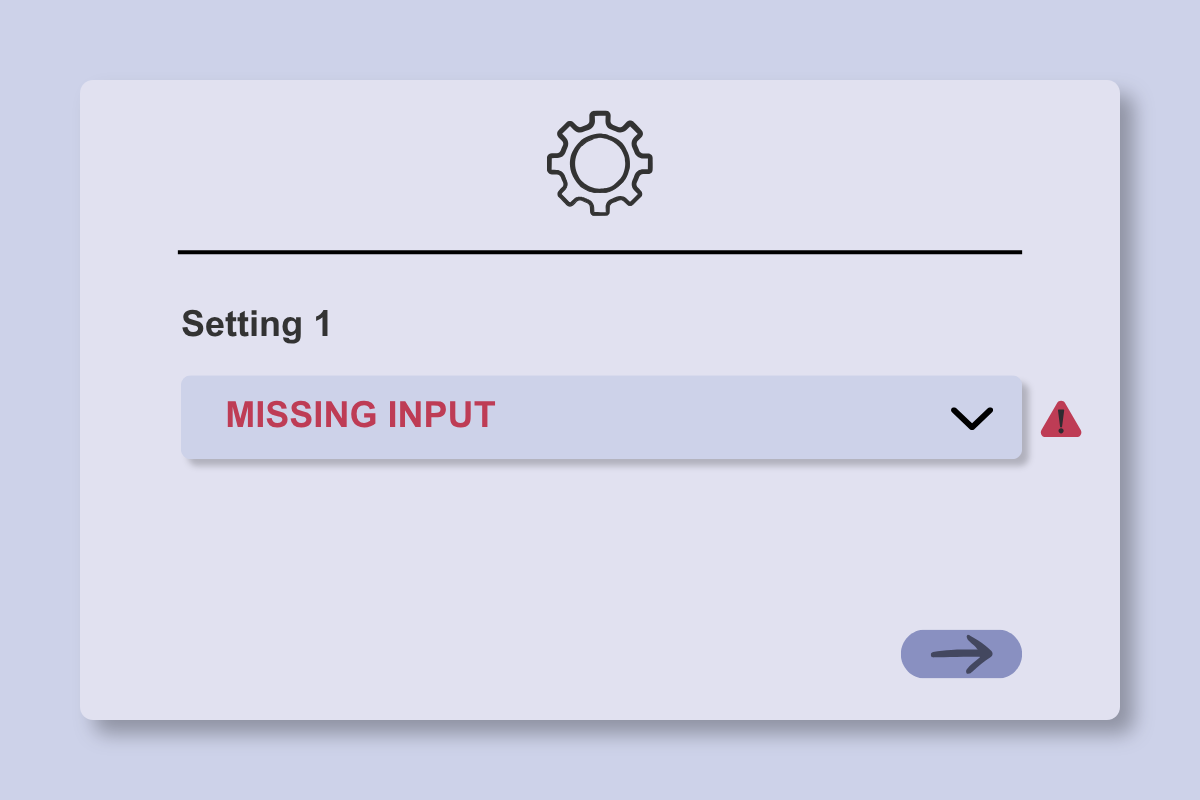Click the horizontal divider below the gear
Viewport: 1200px width, 800px height.
pyautogui.click(x=600, y=252)
